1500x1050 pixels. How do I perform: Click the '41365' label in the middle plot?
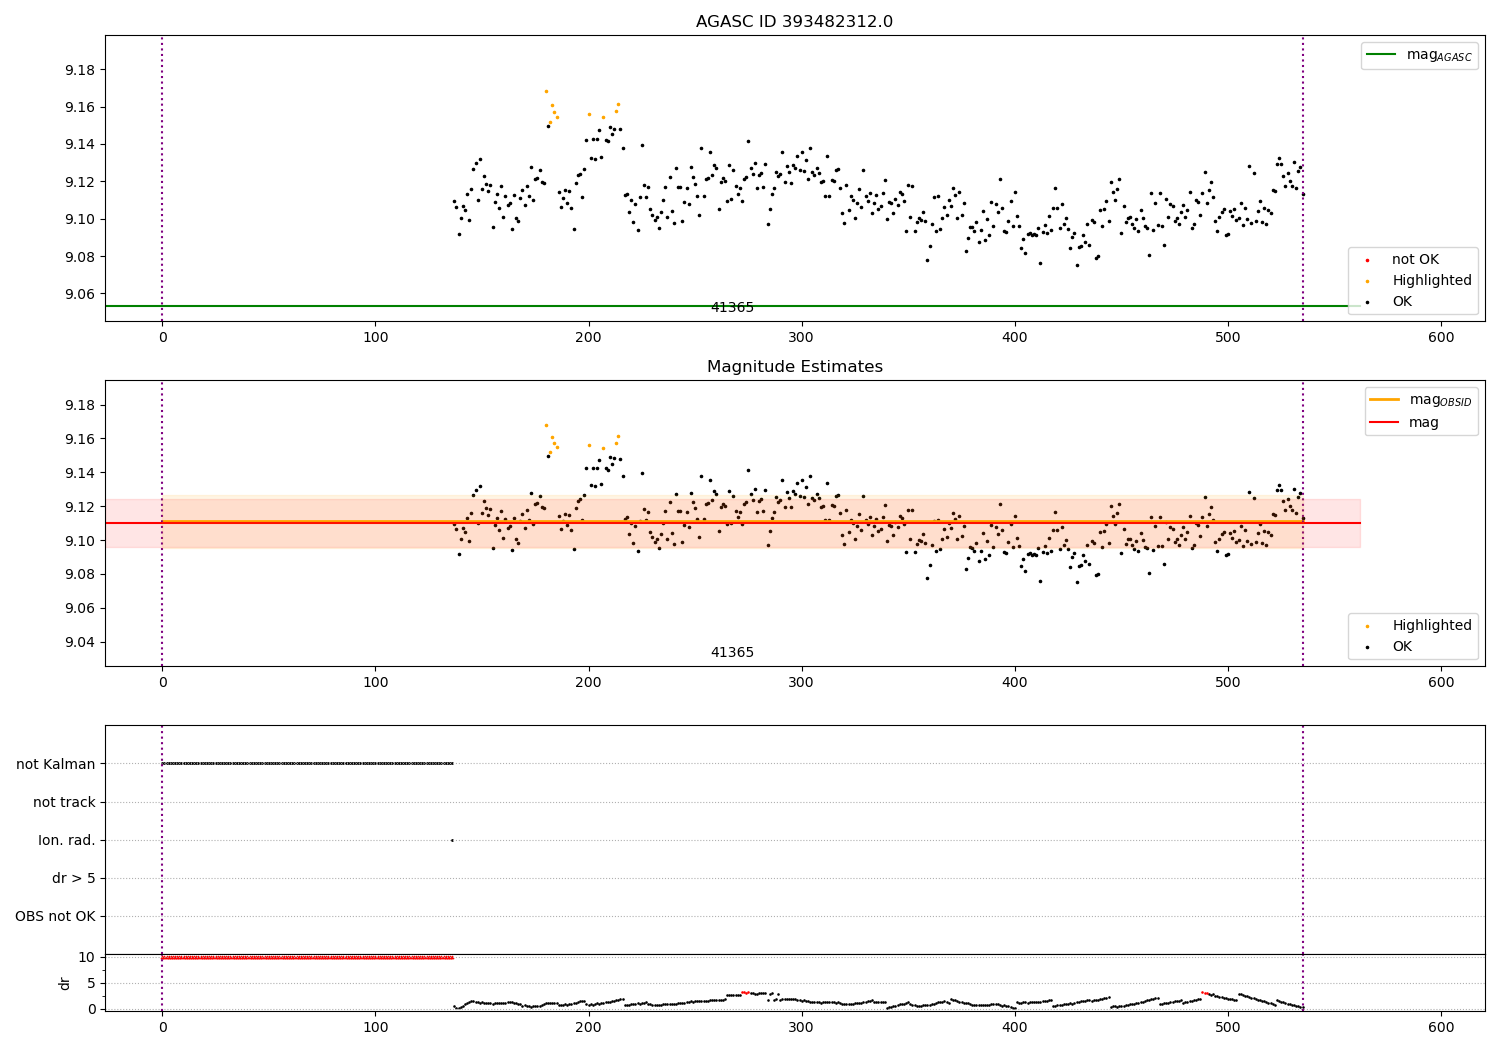pyautogui.click(x=732, y=653)
